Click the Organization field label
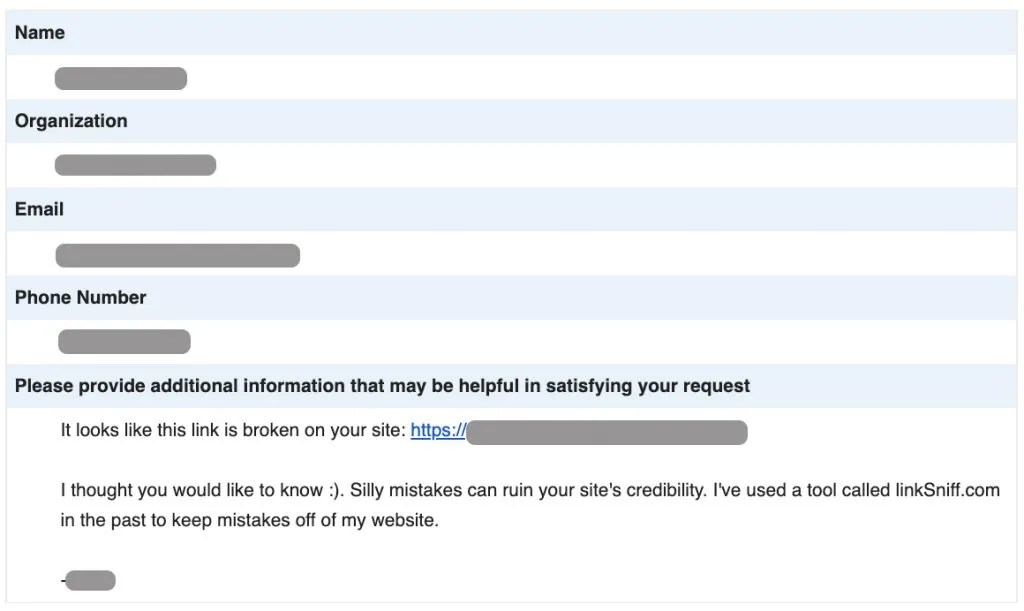Screen dimensions: 1024x611 tap(71, 121)
